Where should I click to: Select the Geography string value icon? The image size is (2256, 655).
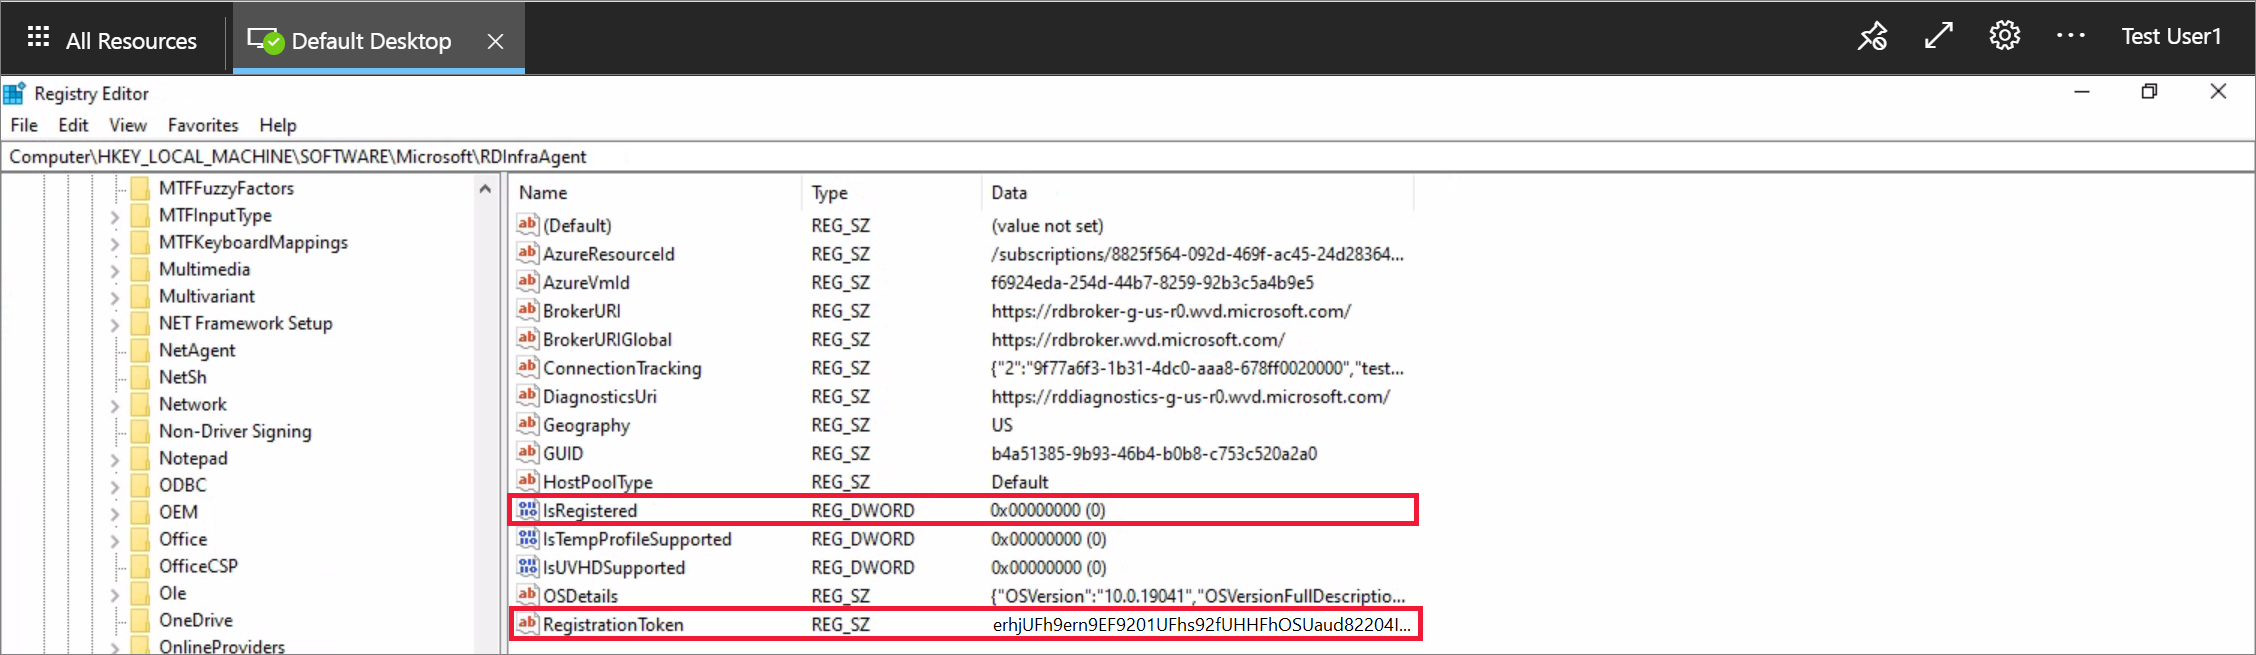pos(527,424)
